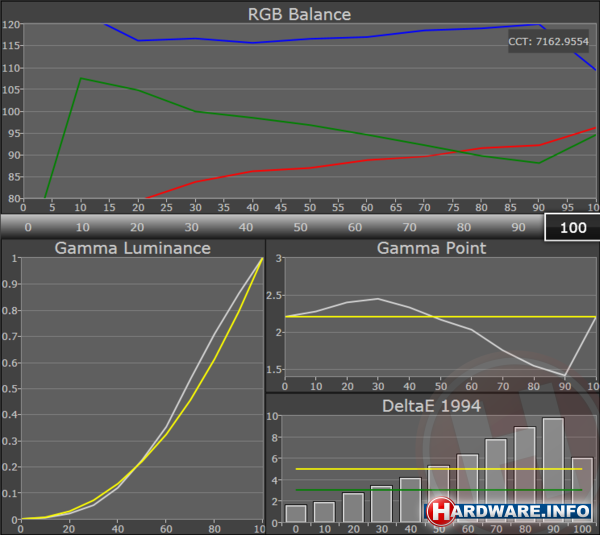Click the highlighted 100 grayscale step
The height and width of the screenshot is (535, 600).
click(x=572, y=228)
